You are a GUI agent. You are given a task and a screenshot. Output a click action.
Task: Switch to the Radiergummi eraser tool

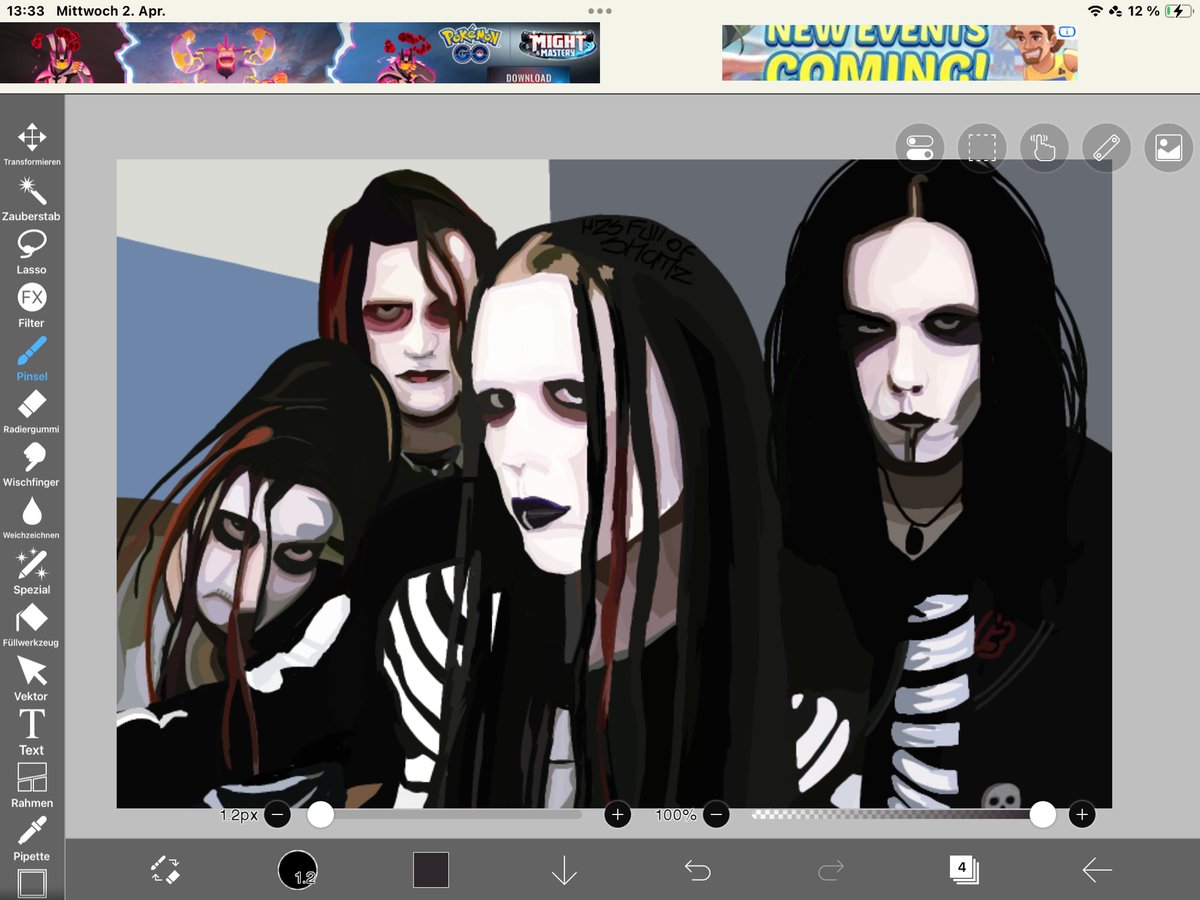[32, 412]
